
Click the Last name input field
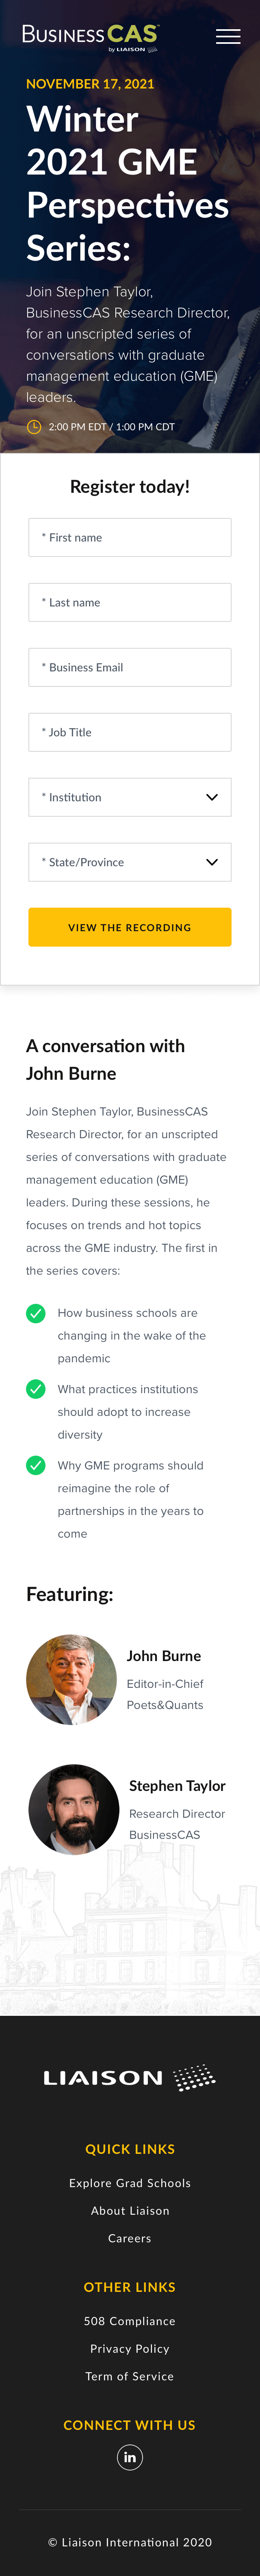[x=130, y=602]
